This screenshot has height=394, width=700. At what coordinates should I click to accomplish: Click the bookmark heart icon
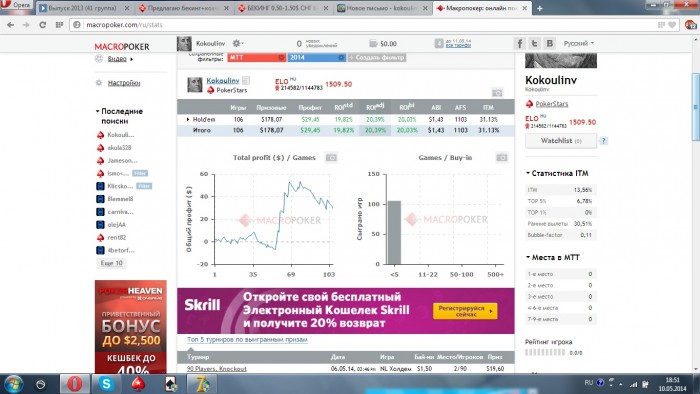click(672, 25)
